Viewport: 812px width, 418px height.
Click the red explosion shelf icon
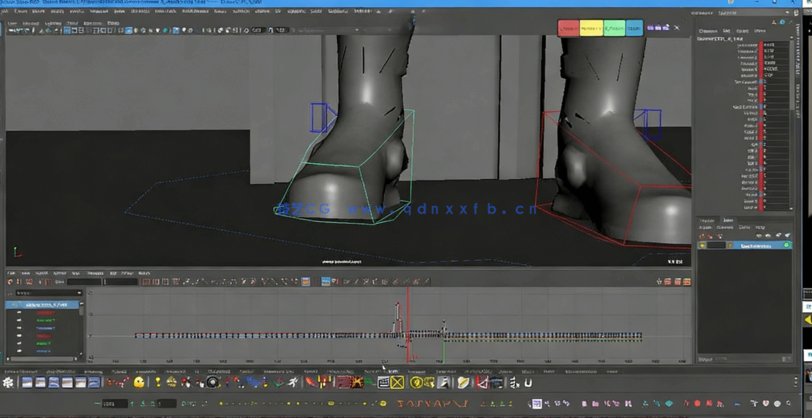tap(357, 383)
